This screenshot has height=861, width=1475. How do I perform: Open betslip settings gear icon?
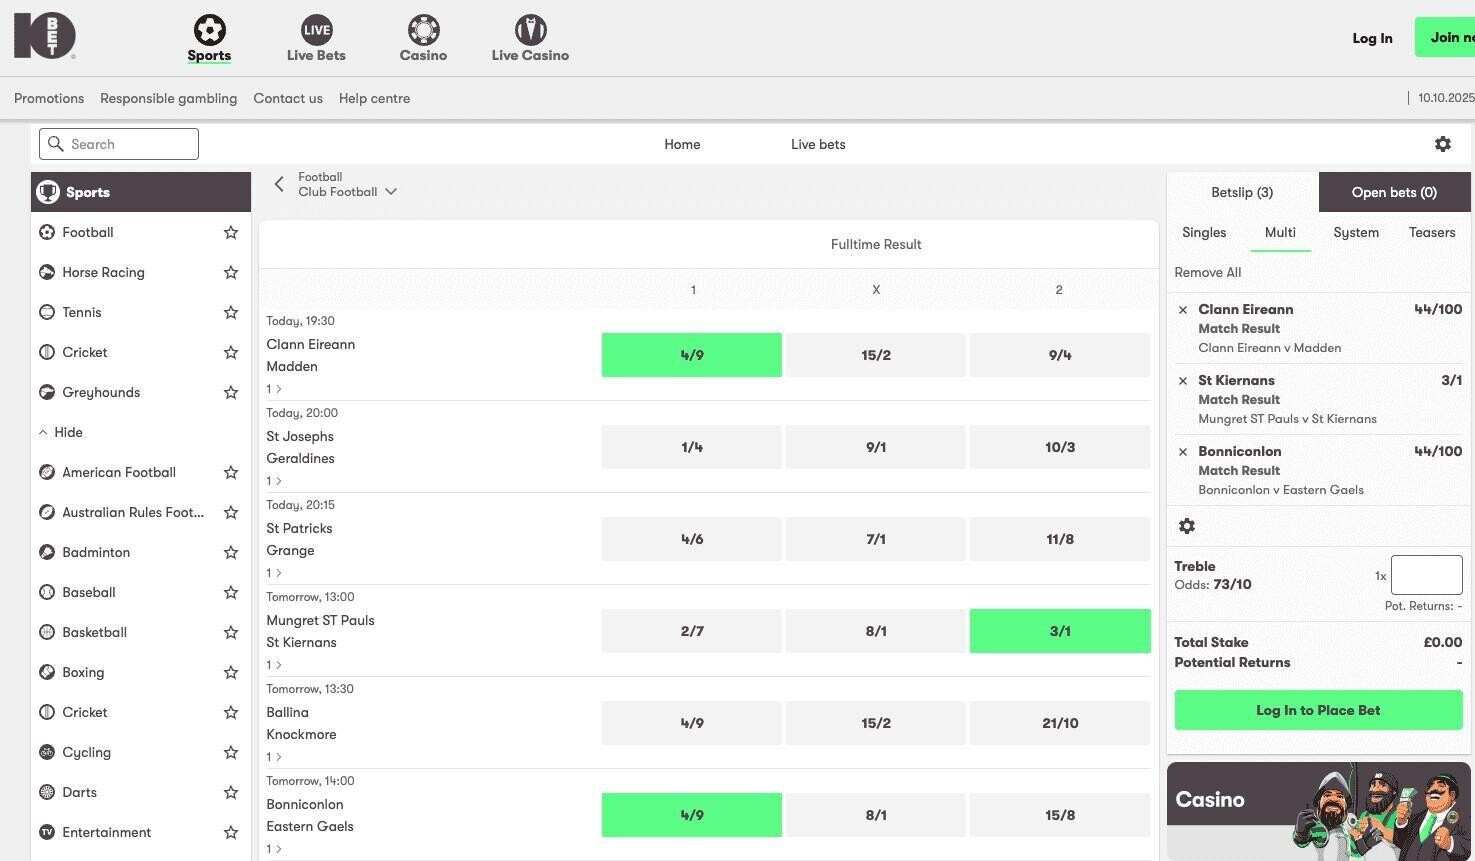tap(1187, 526)
